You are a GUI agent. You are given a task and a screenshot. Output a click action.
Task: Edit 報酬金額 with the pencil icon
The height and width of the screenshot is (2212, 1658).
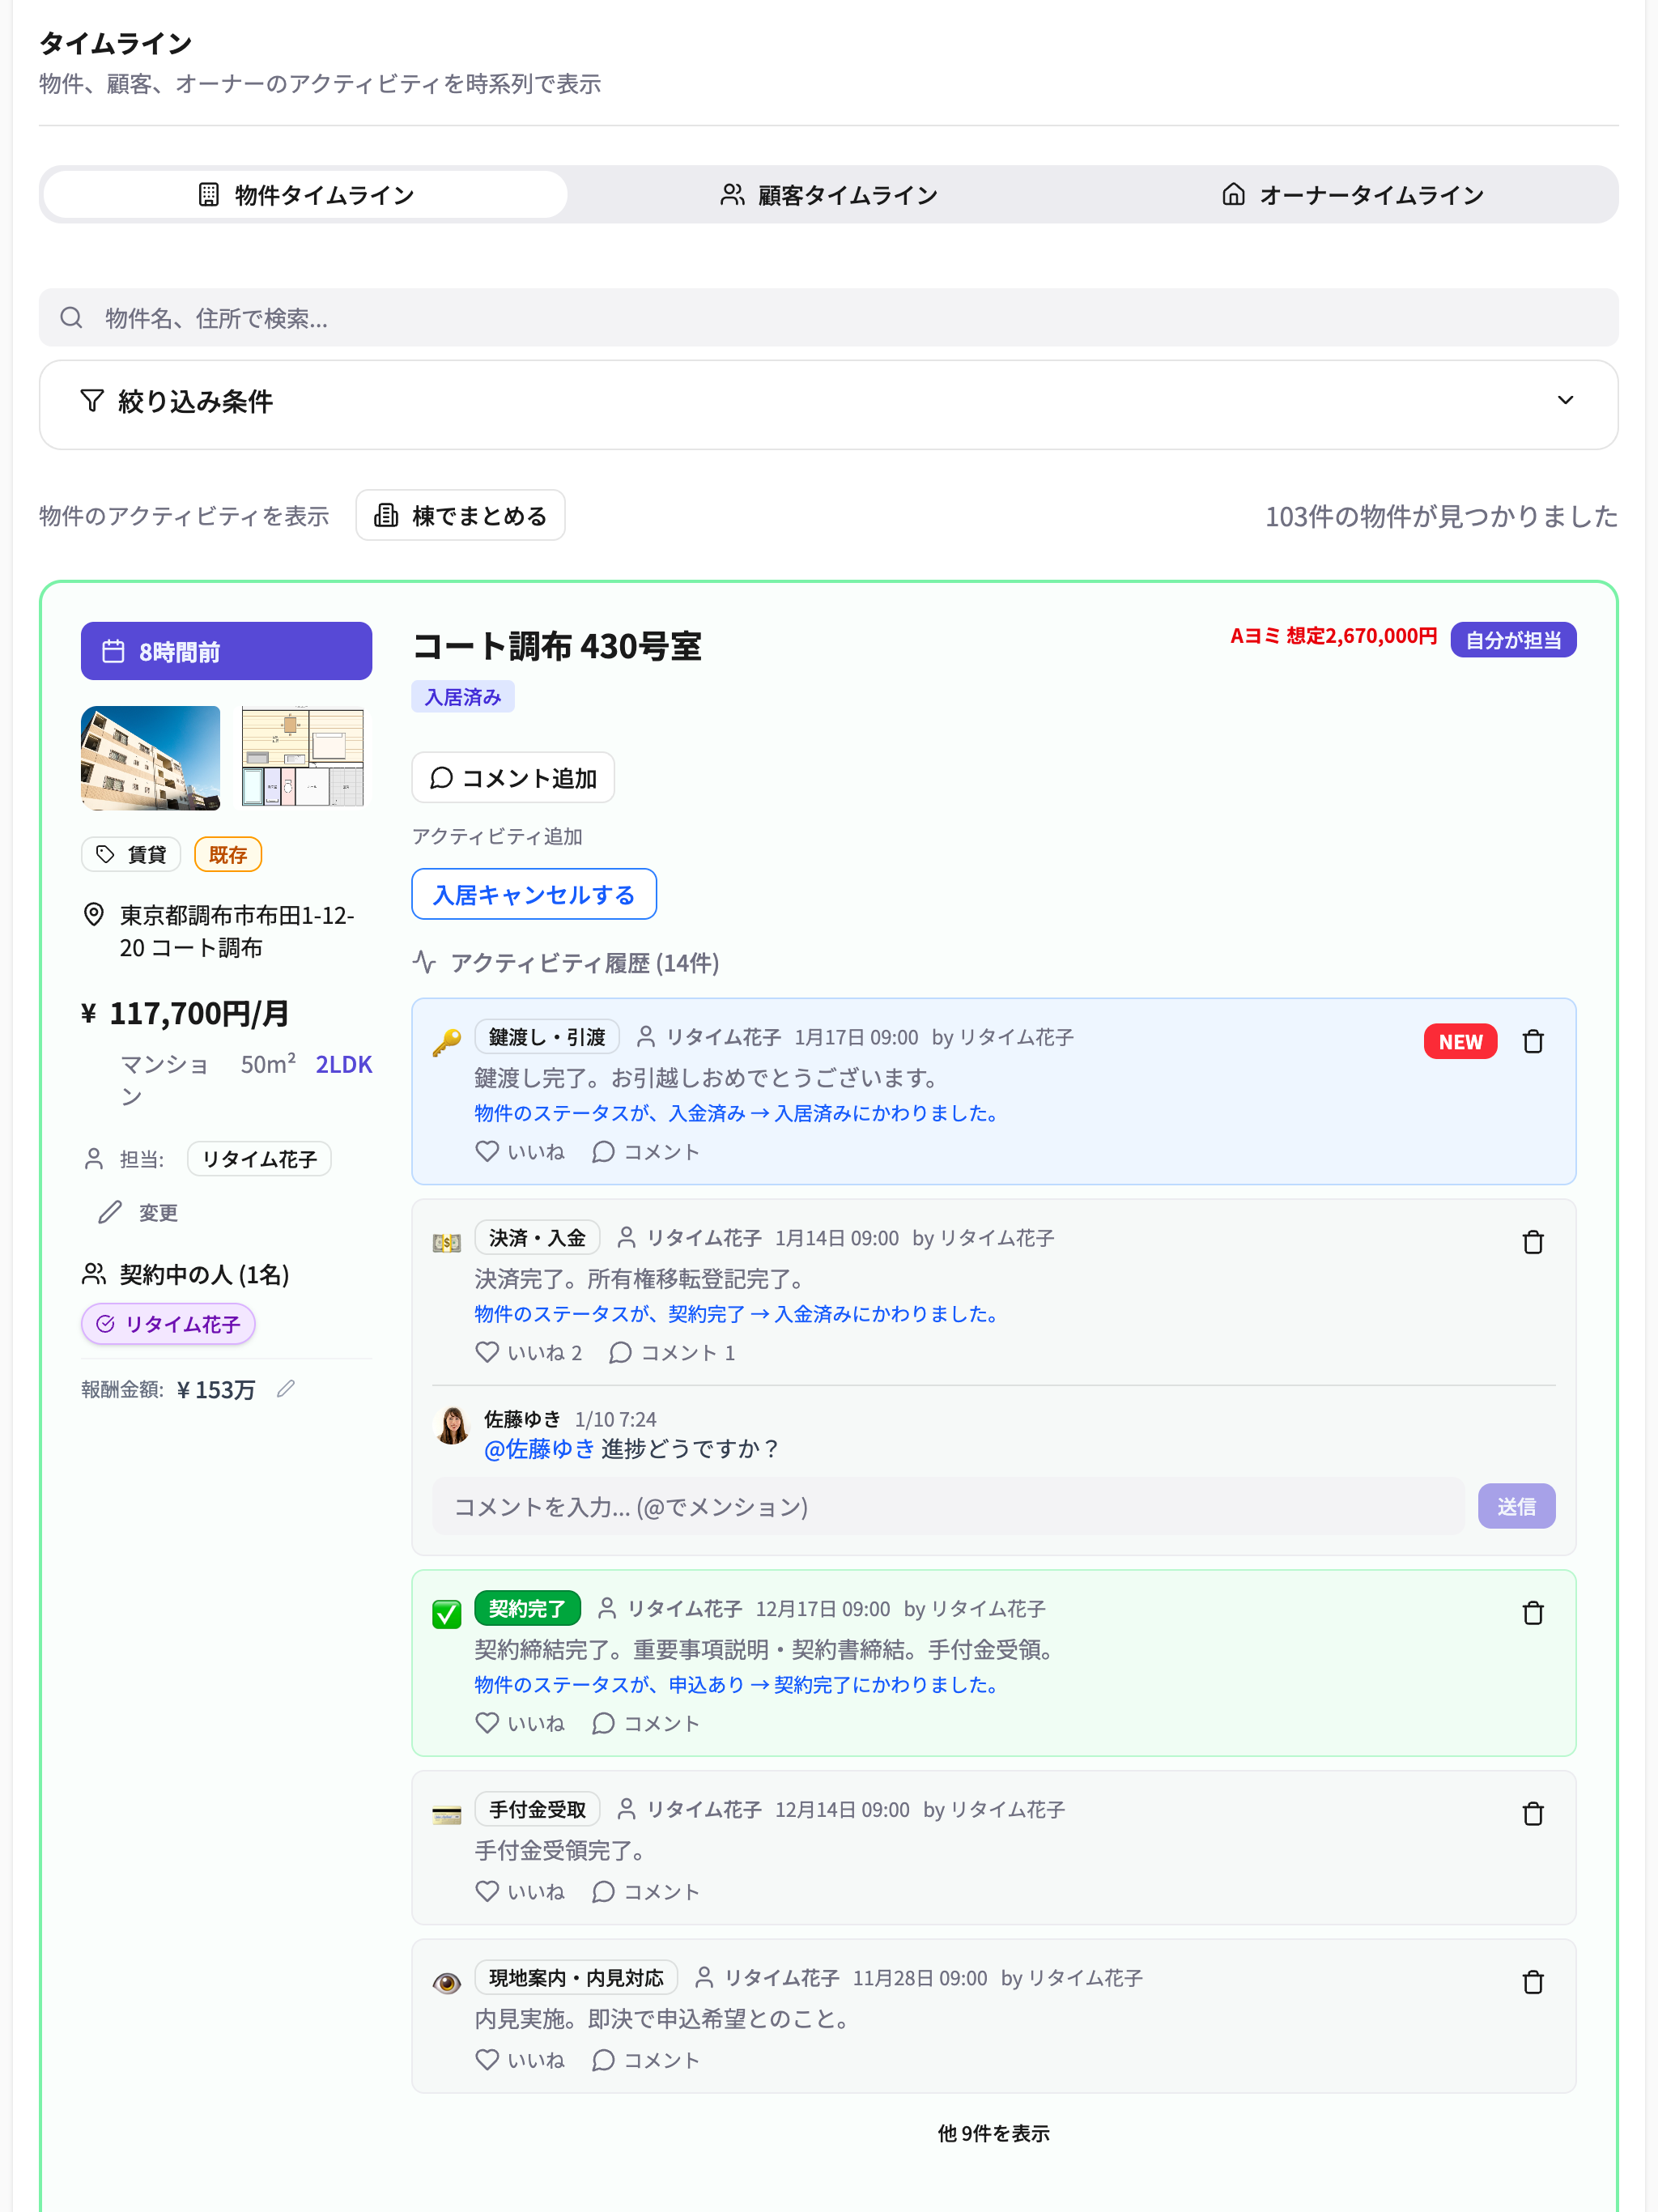coord(287,1389)
